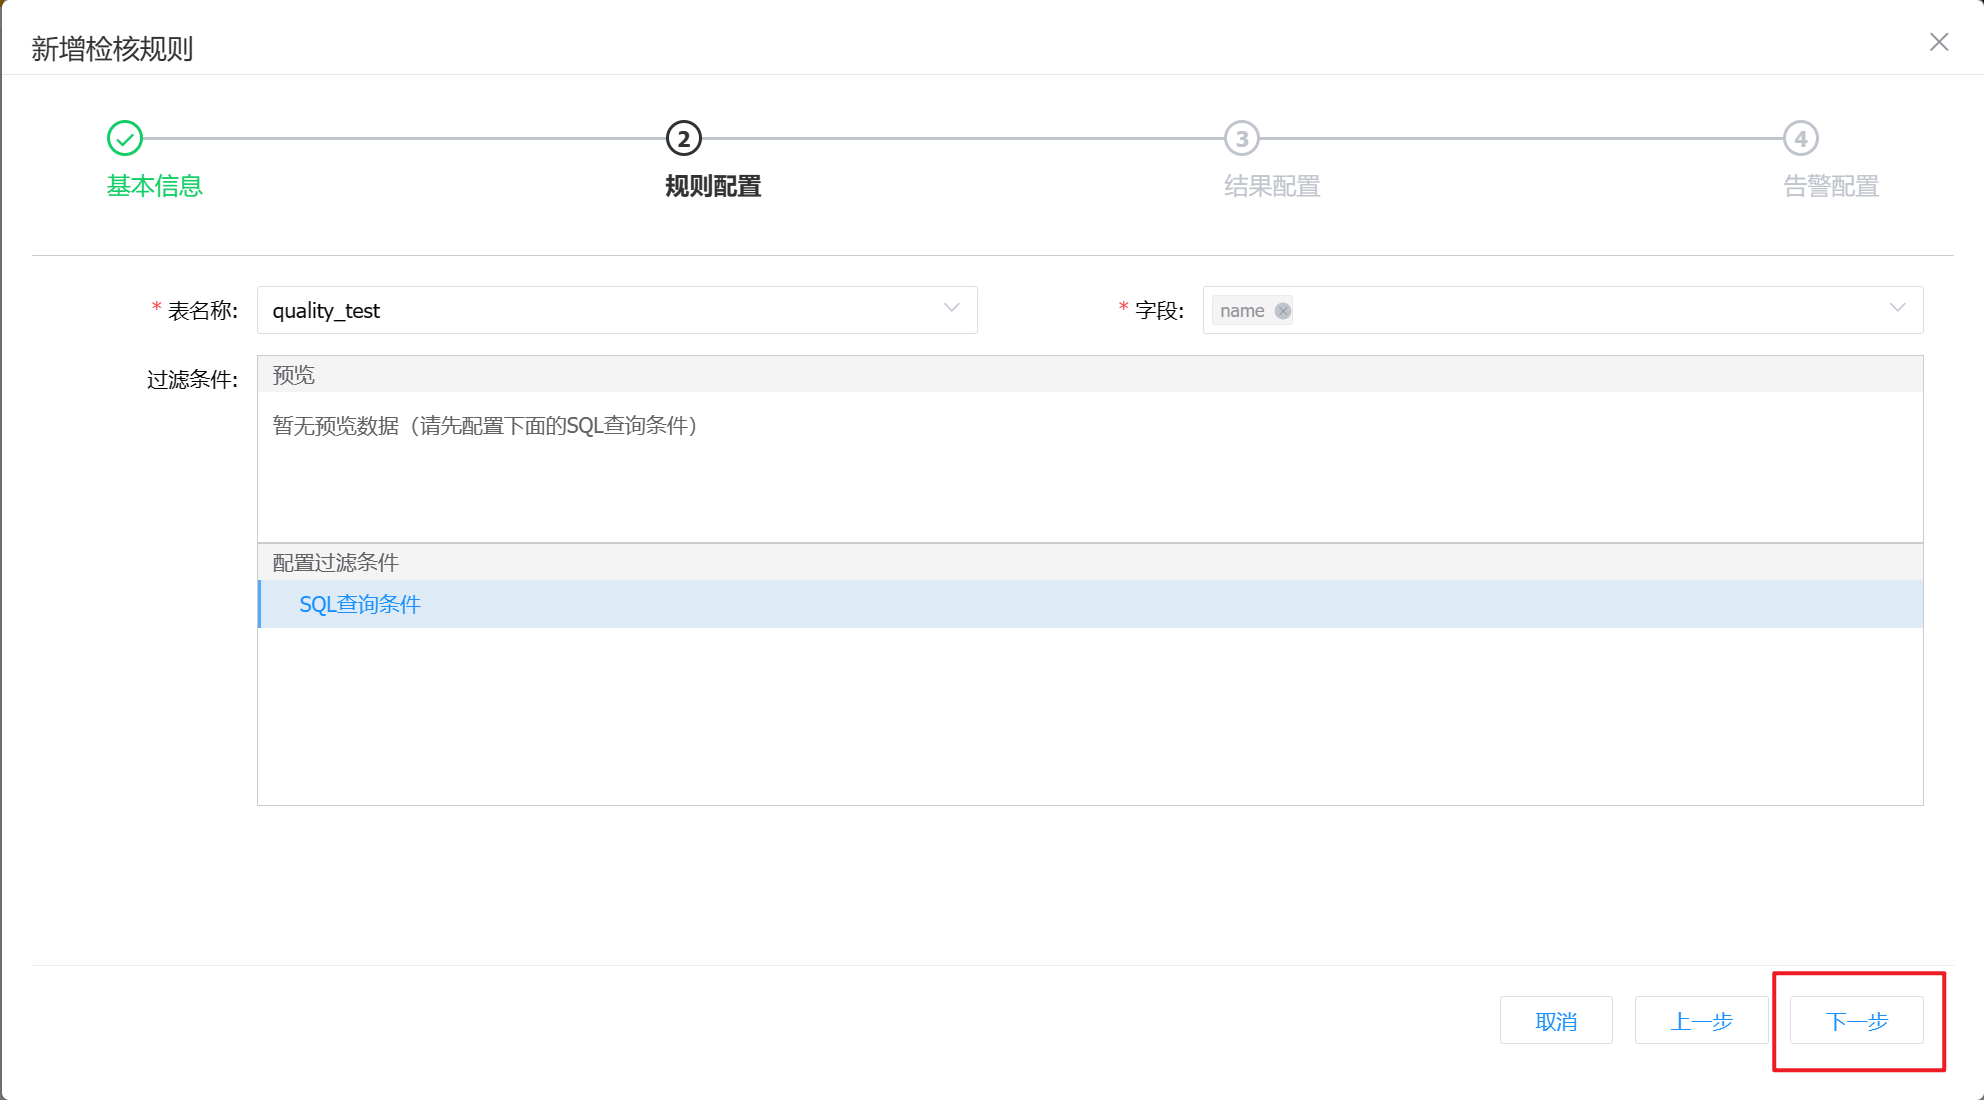Viewport: 1984px width, 1100px height.
Task: Remove the name field tag
Action: click(x=1283, y=311)
